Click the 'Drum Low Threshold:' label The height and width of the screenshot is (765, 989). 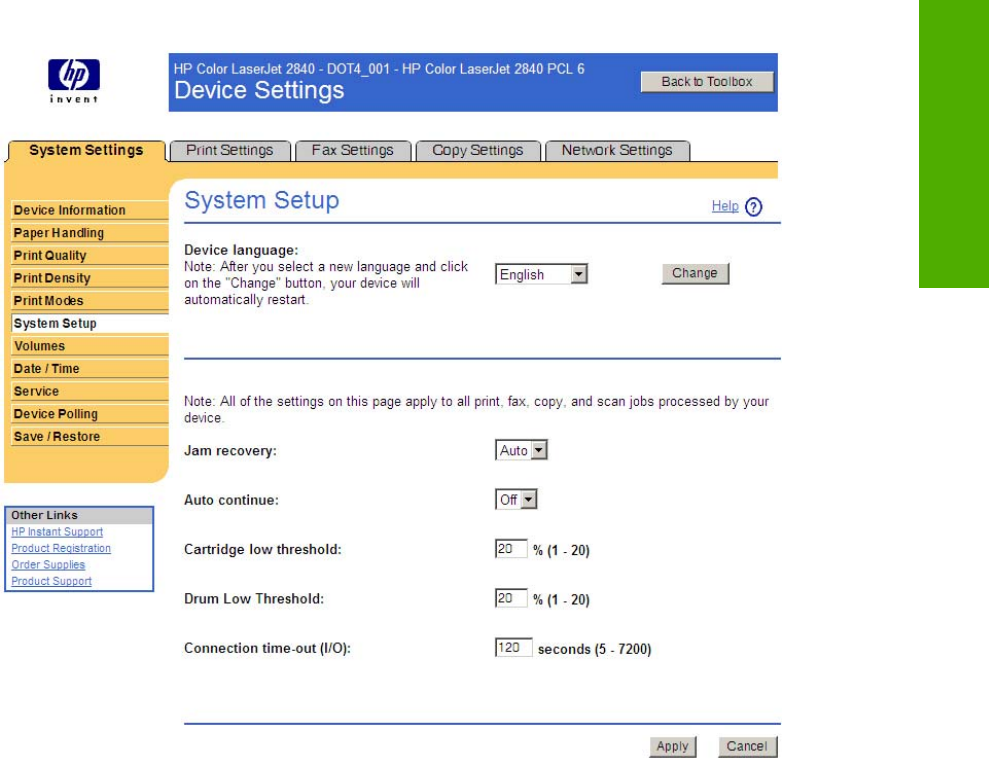point(254,599)
